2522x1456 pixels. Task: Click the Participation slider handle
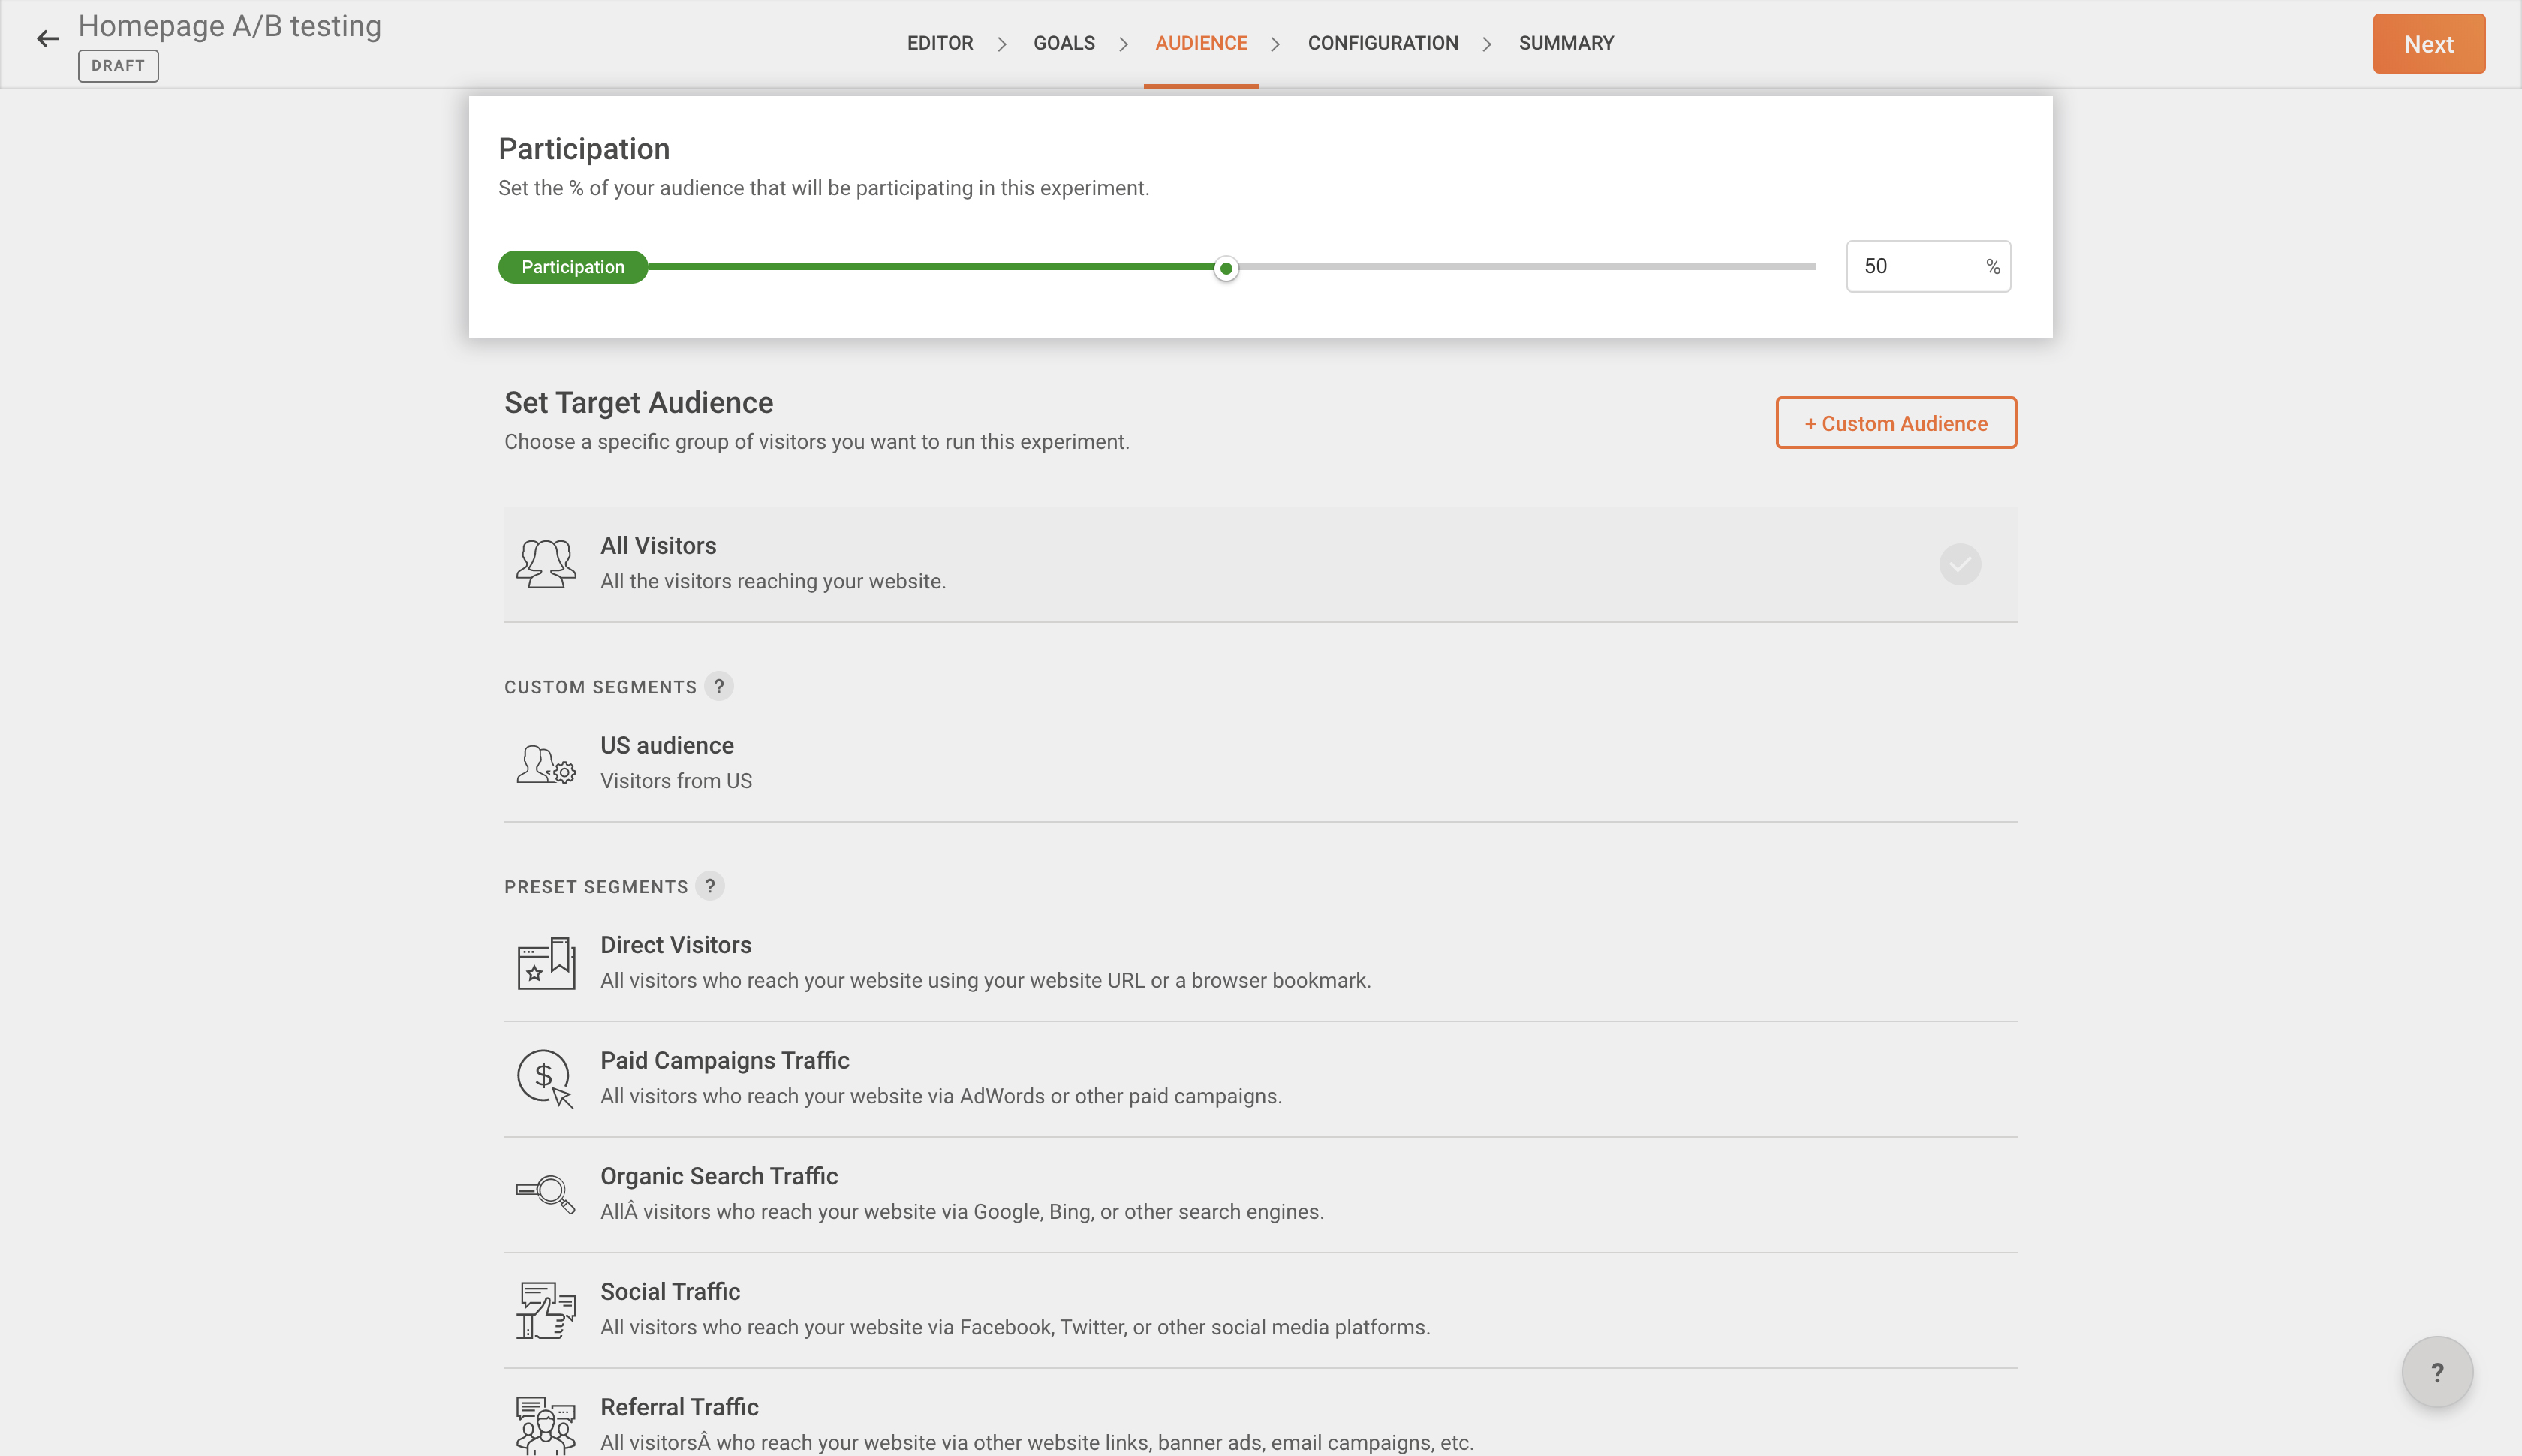tap(1226, 268)
